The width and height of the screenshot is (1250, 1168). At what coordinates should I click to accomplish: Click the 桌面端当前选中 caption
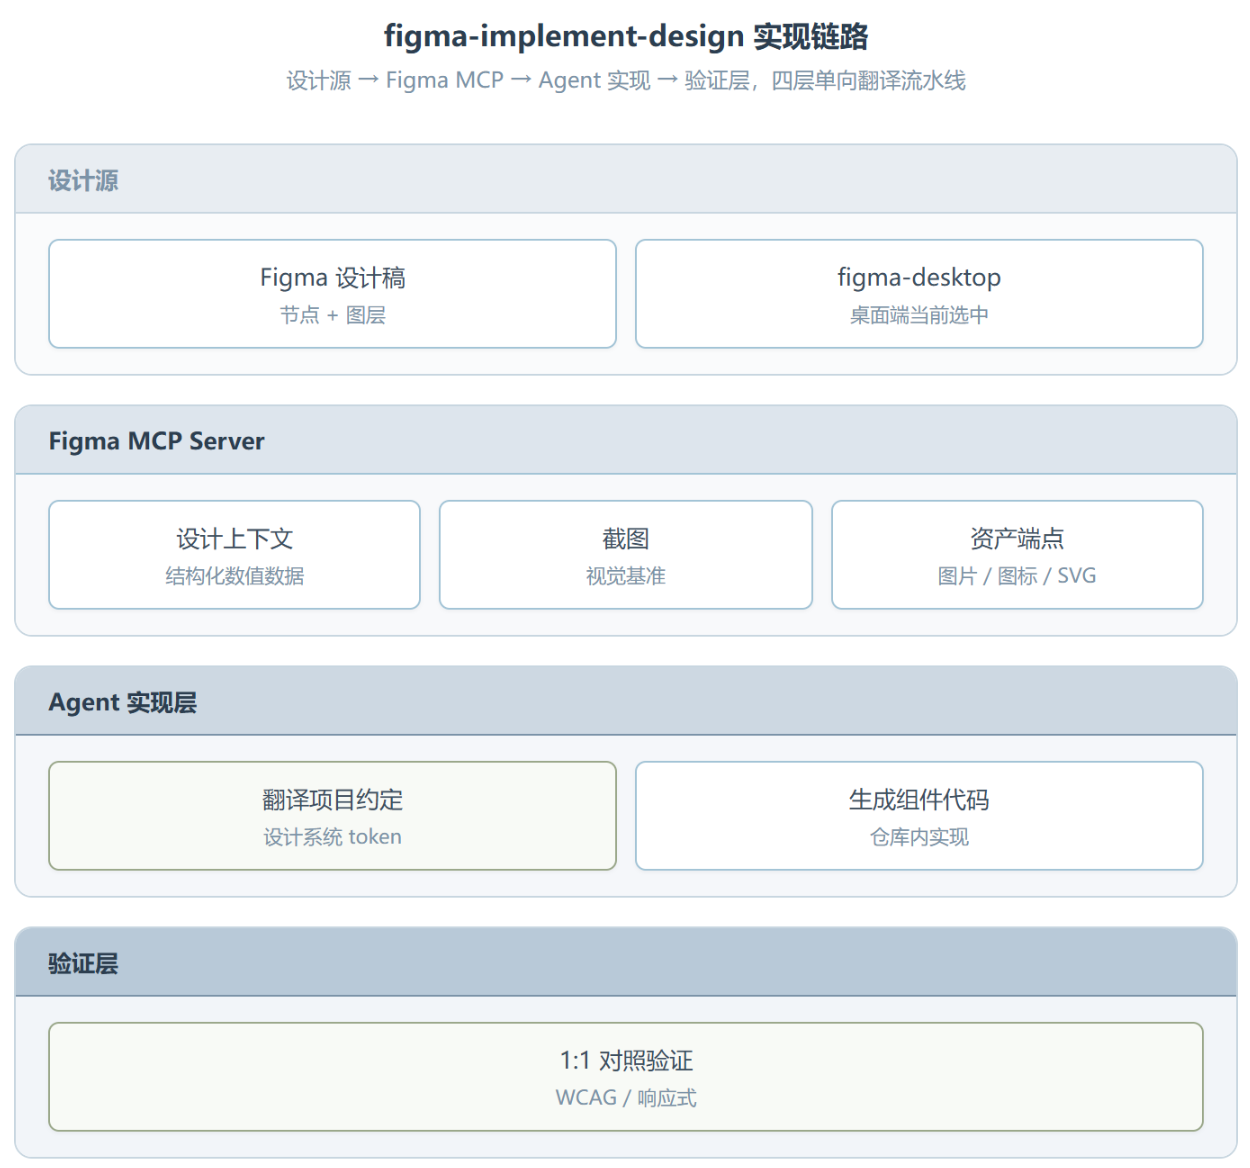[x=919, y=315]
